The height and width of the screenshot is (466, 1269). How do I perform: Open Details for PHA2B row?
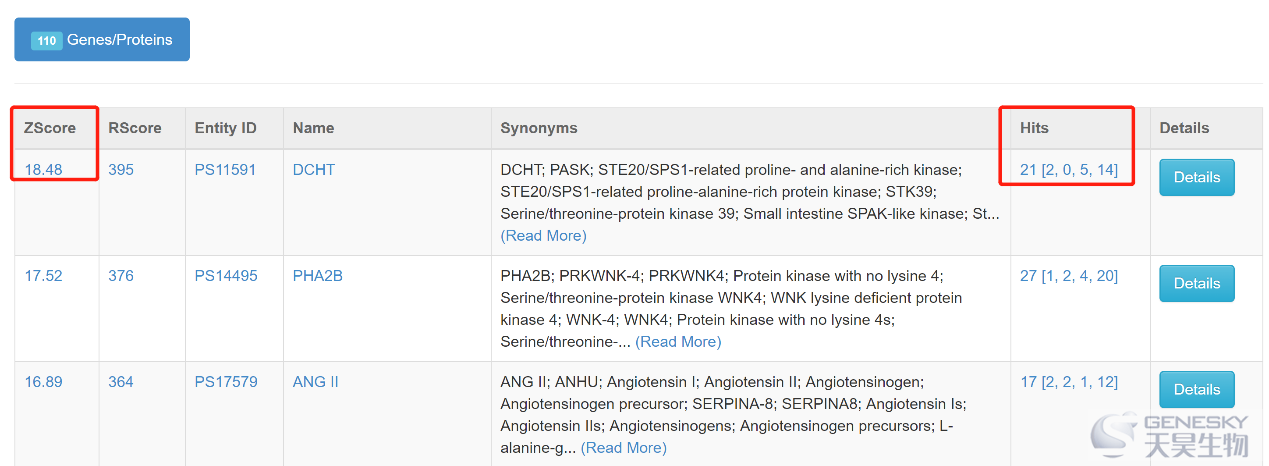(x=1197, y=283)
